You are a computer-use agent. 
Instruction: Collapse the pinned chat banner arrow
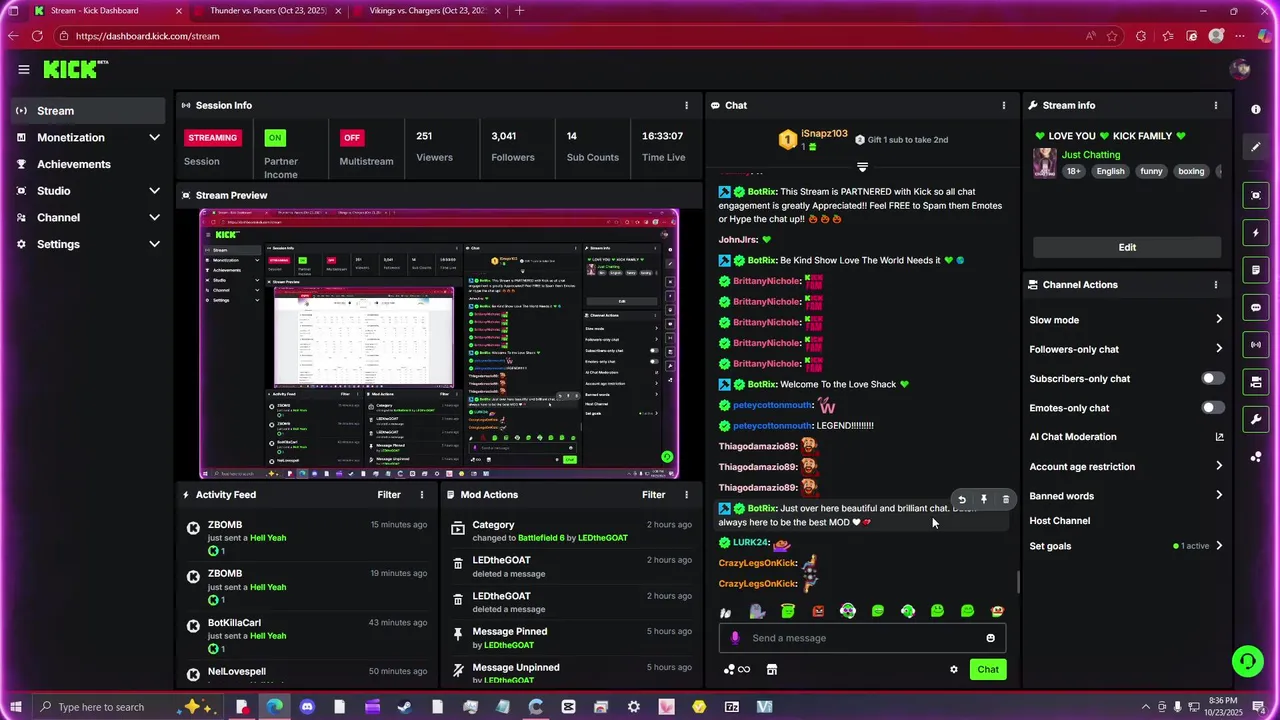pos(862,166)
